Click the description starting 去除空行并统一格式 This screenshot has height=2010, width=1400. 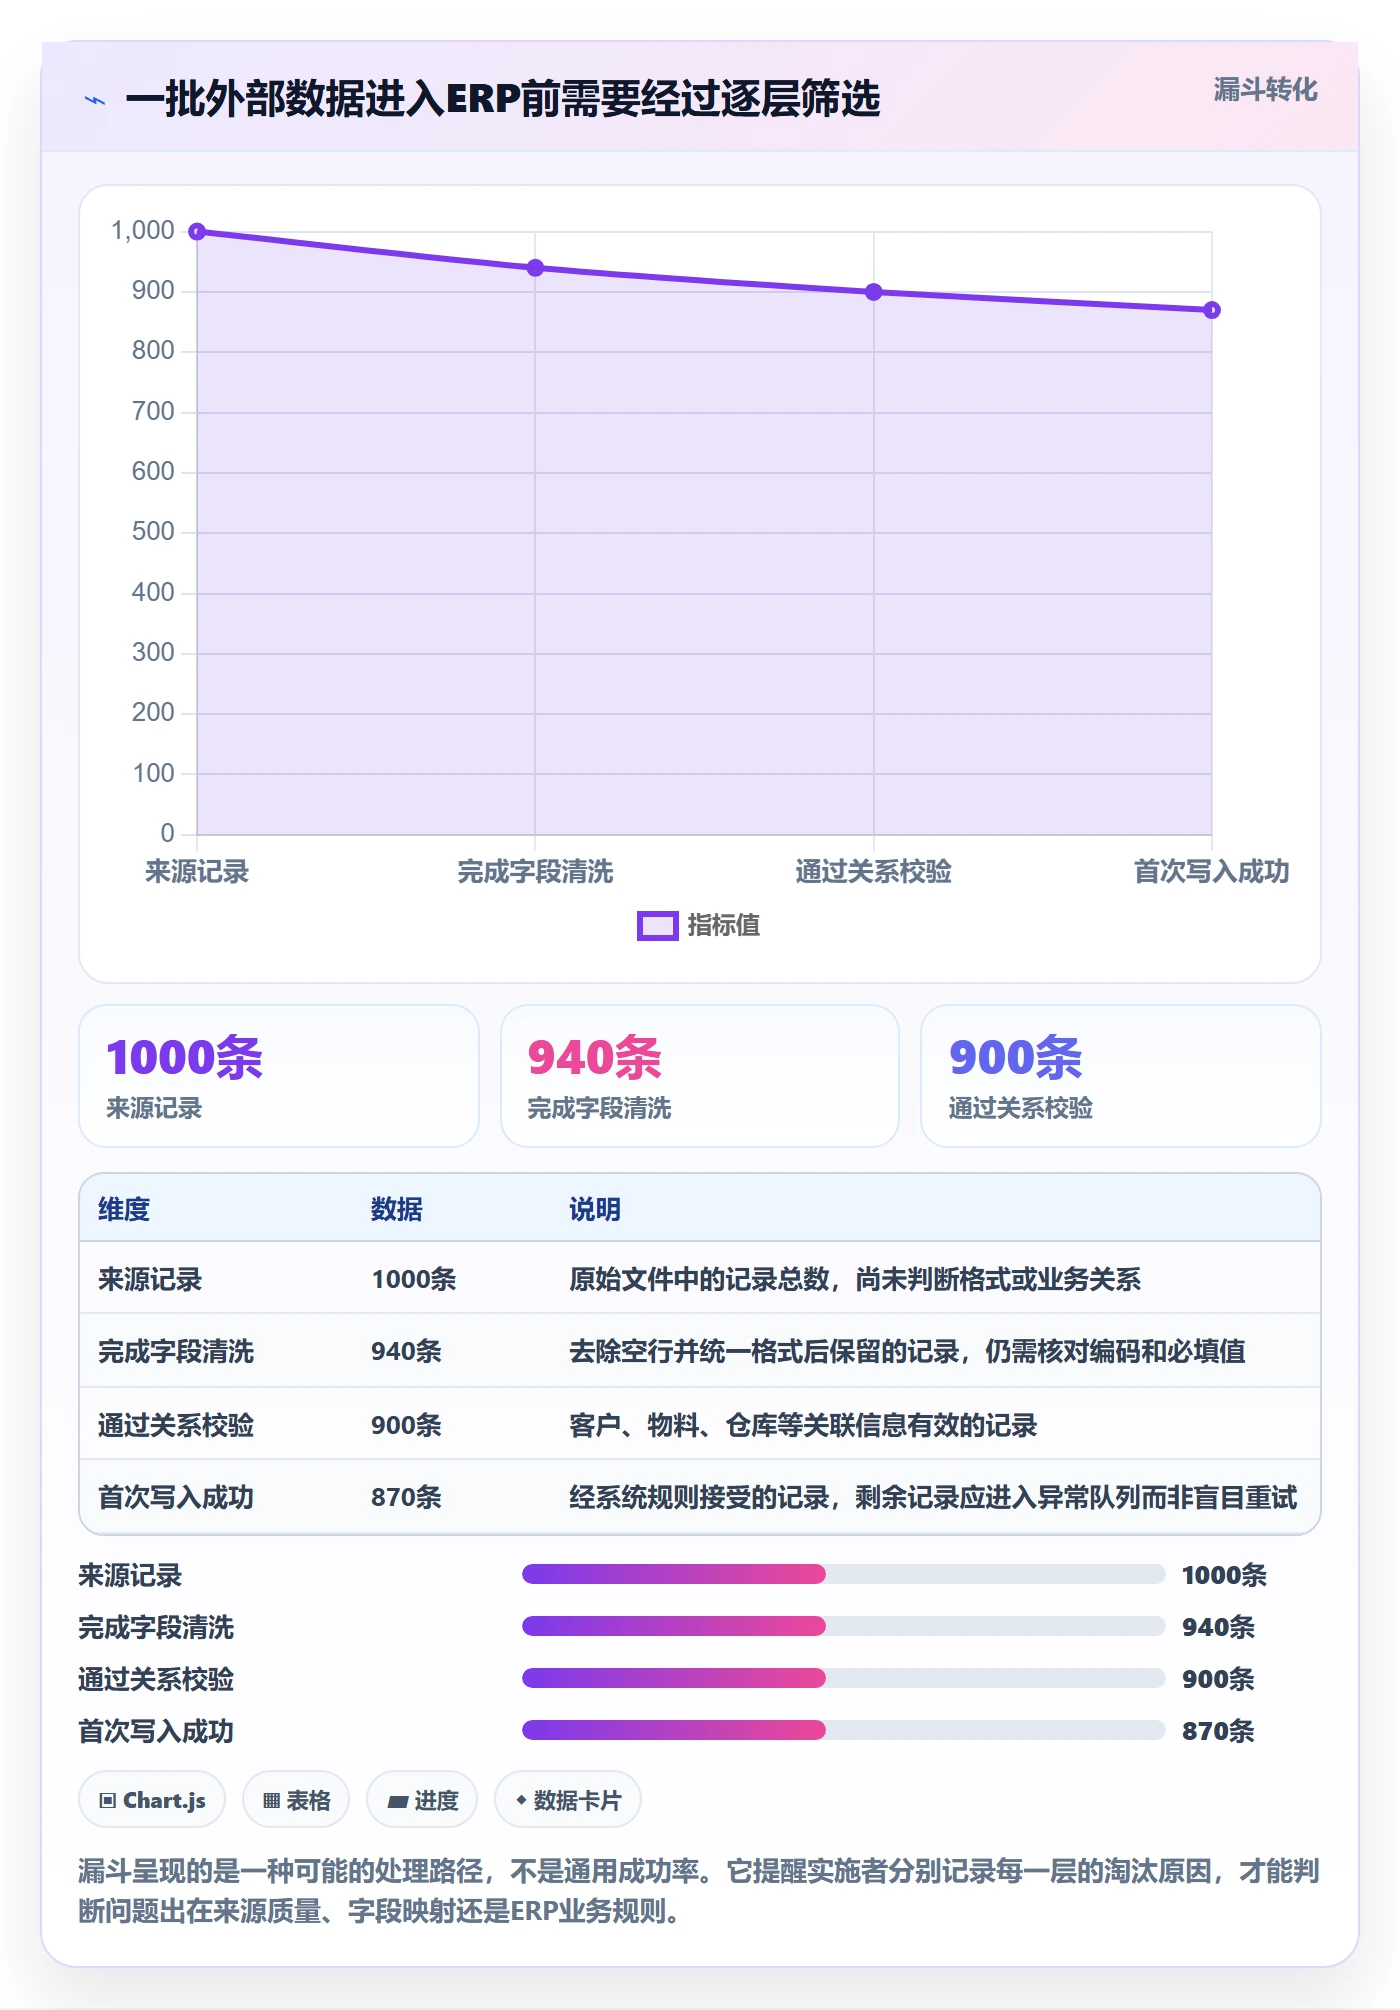coord(907,1352)
